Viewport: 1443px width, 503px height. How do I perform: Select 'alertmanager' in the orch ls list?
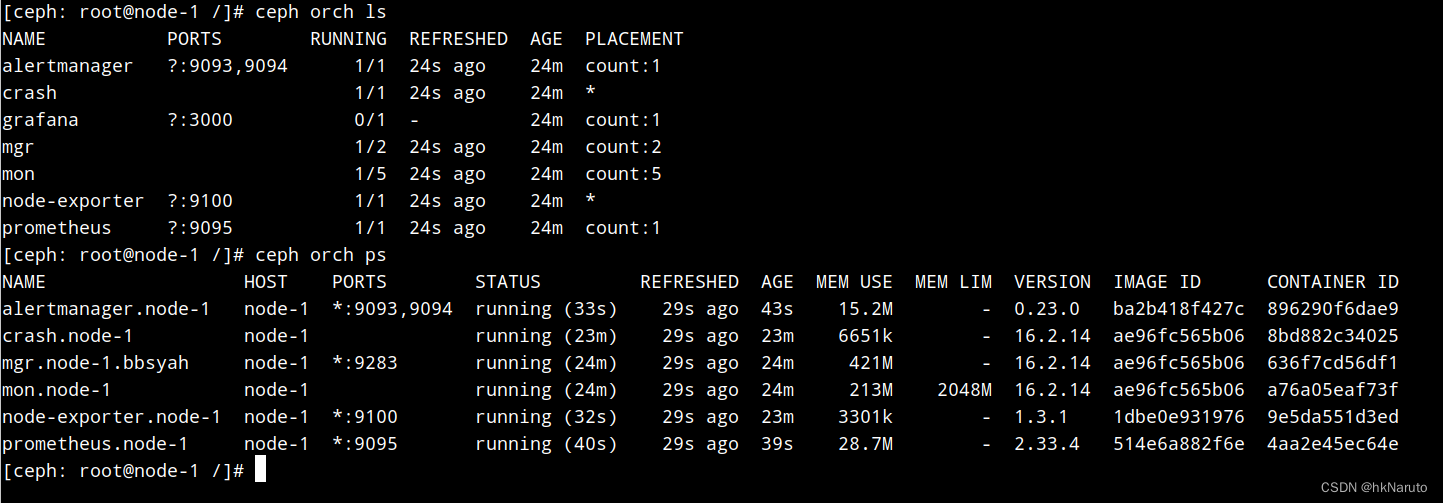pyautogui.click(x=67, y=66)
